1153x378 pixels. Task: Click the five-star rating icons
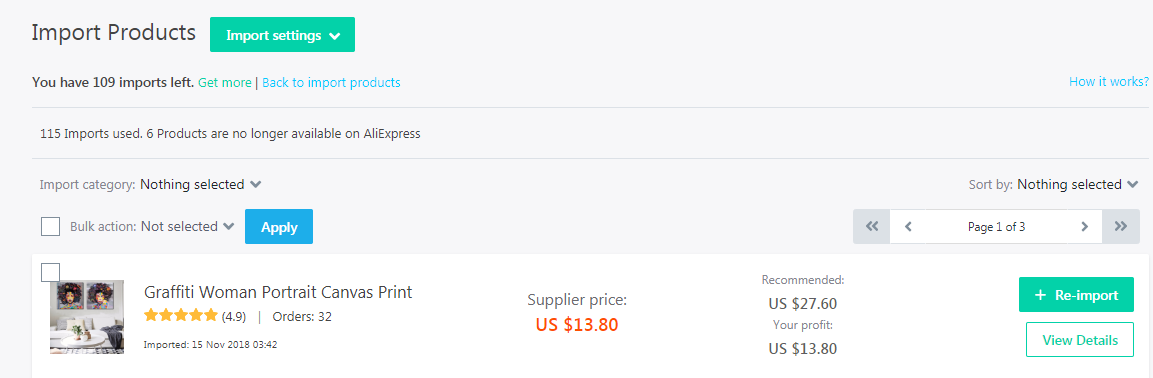coord(181,316)
